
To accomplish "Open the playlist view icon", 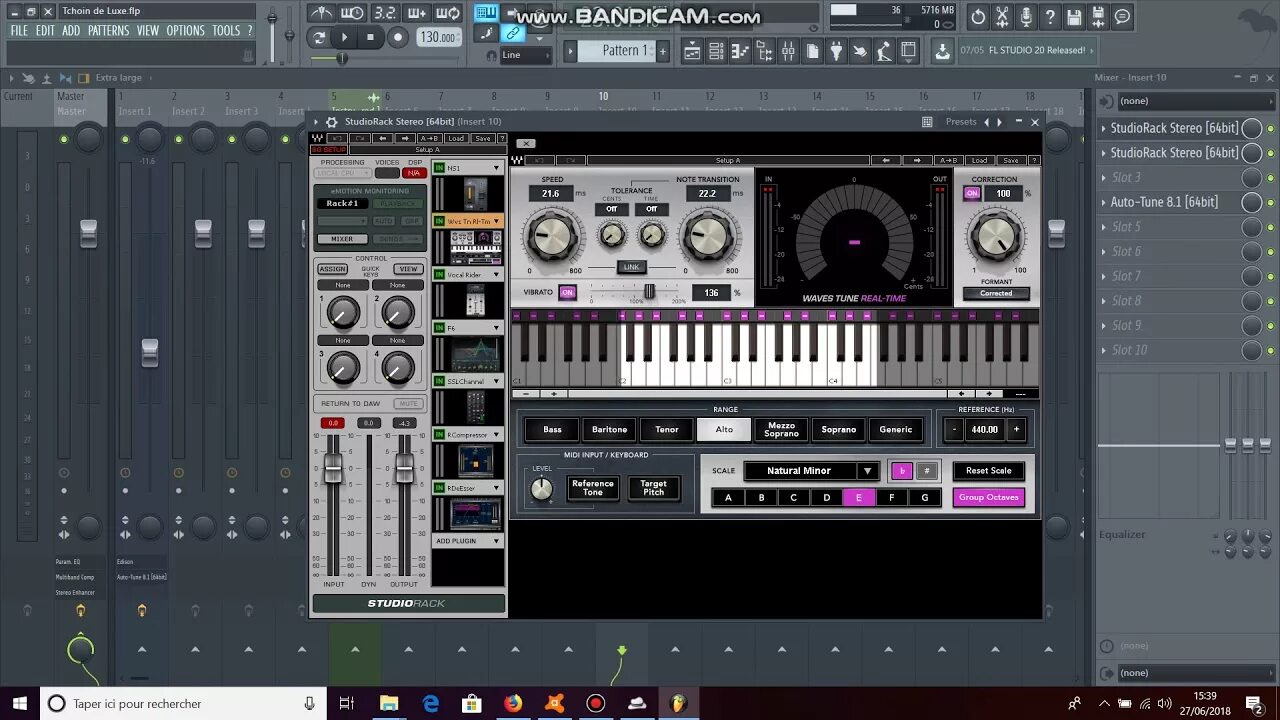I will (x=691, y=51).
